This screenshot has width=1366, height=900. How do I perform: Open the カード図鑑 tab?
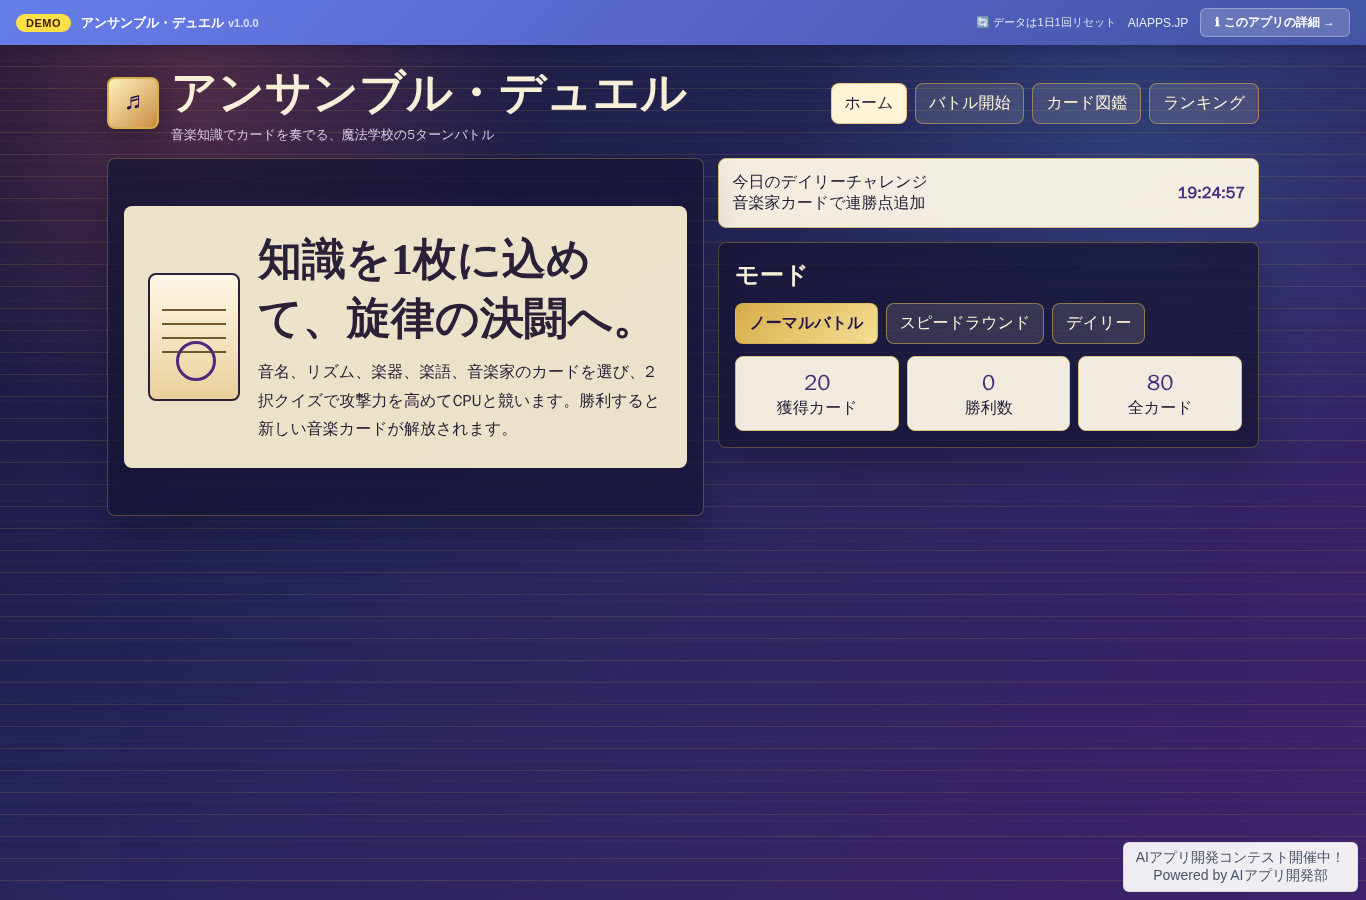pyautogui.click(x=1086, y=103)
